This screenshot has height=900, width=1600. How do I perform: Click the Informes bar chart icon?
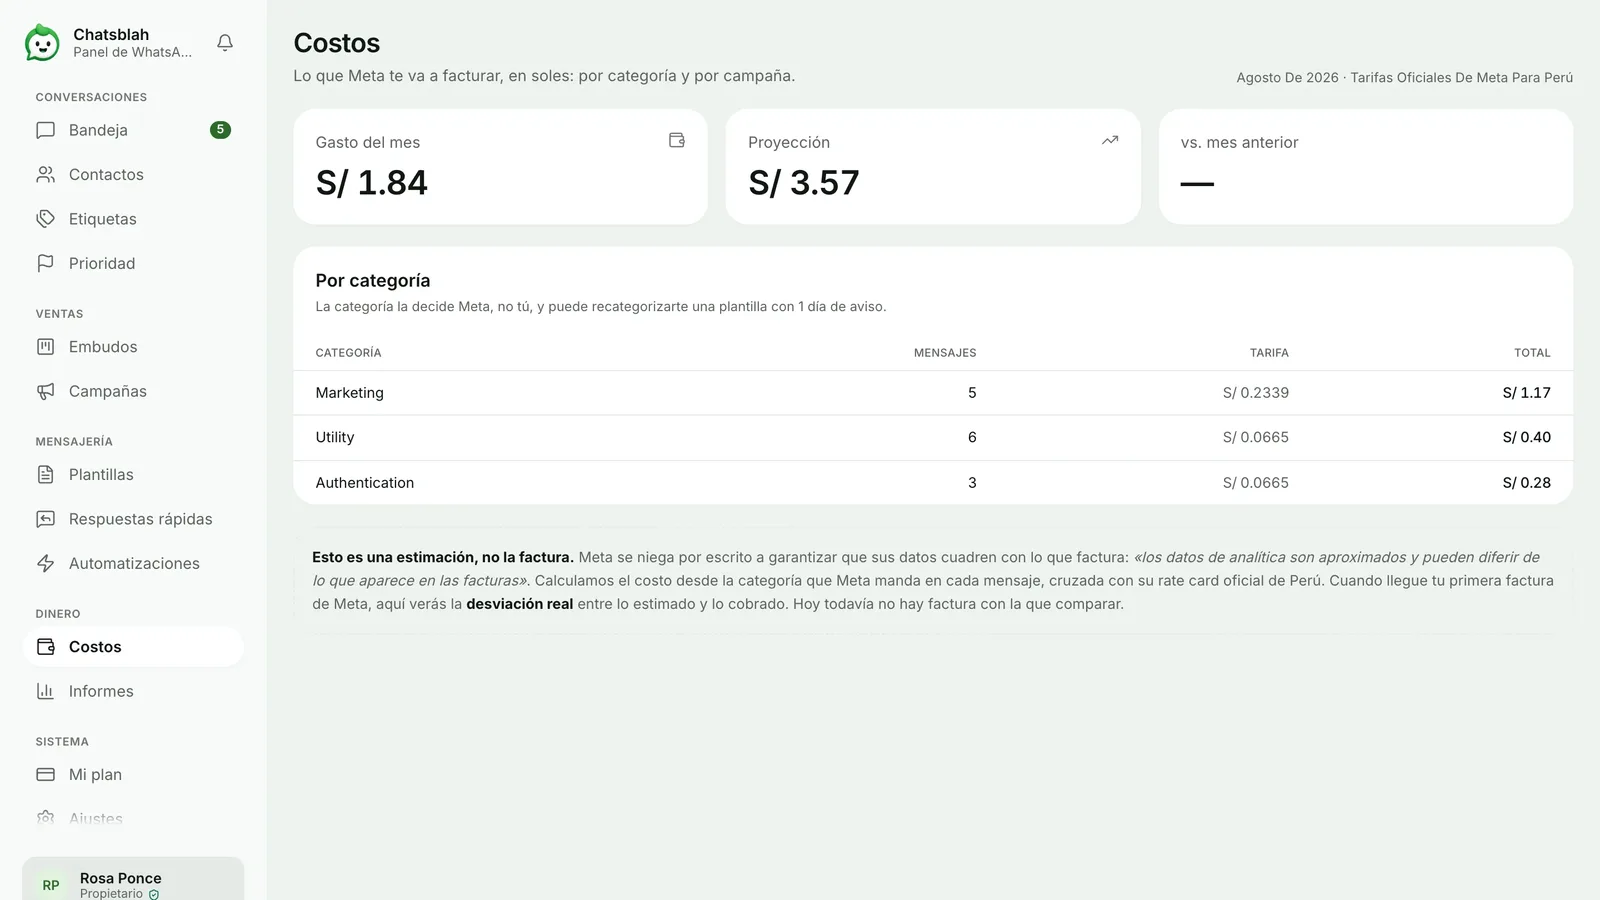point(46,691)
